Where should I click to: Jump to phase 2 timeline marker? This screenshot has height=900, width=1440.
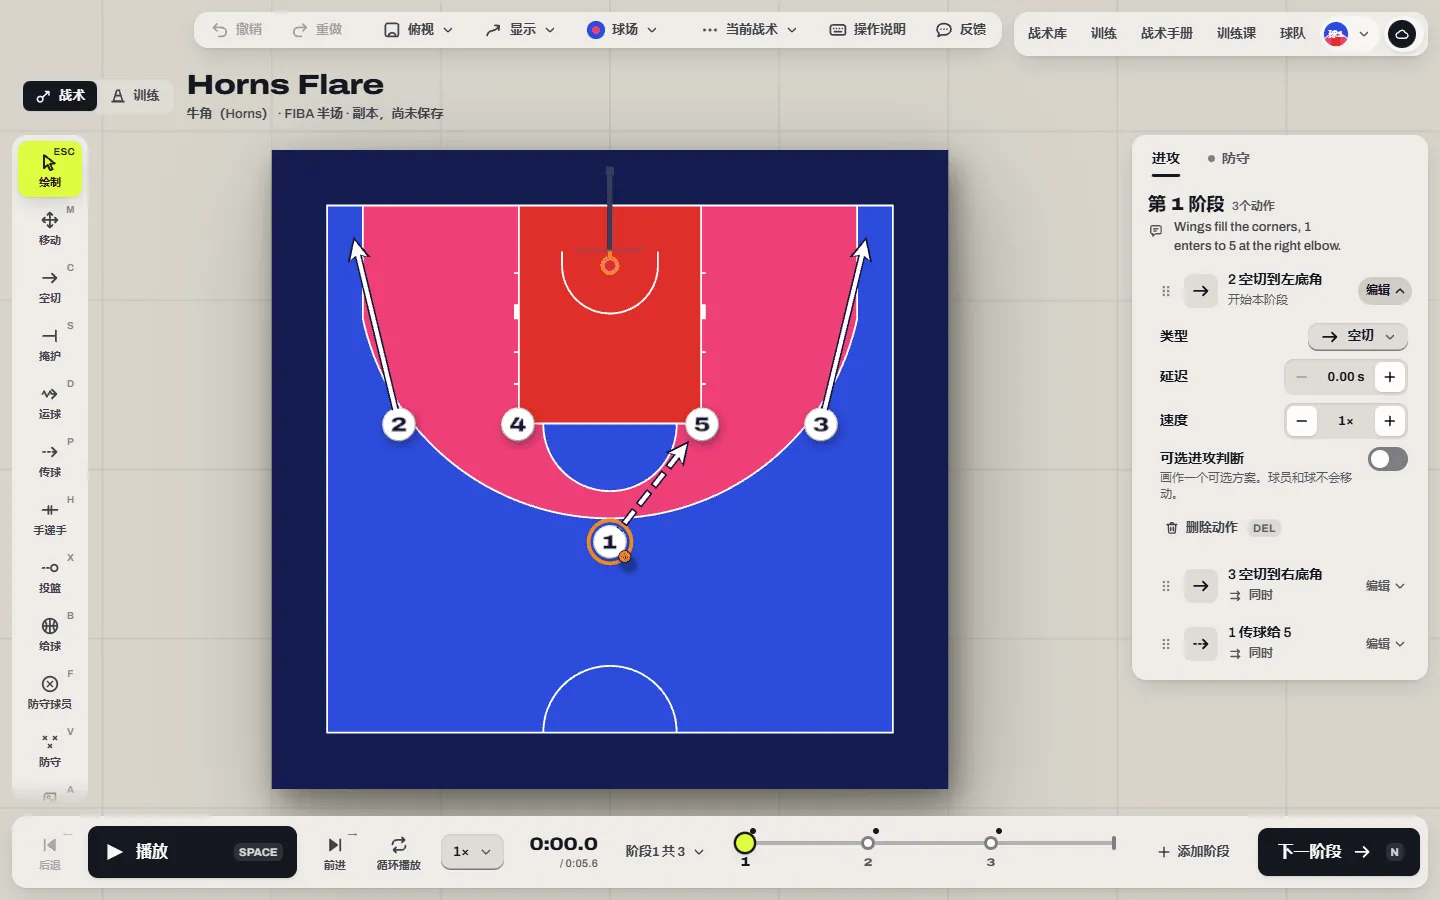tap(868, 843)
